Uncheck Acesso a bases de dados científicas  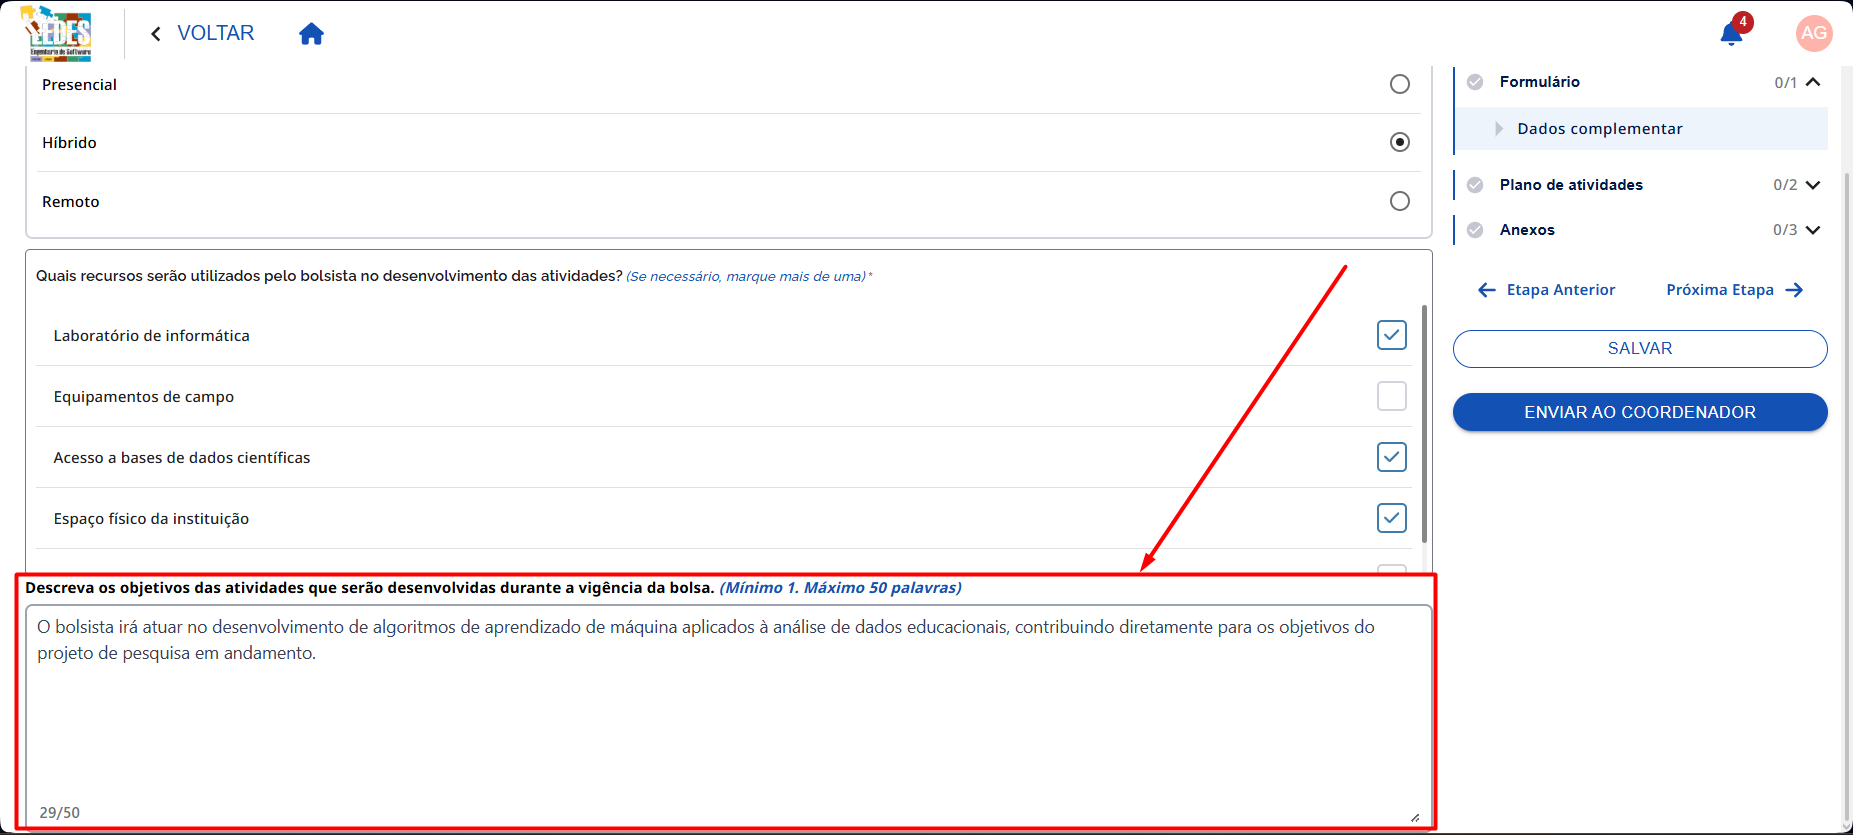point(1392,457)
